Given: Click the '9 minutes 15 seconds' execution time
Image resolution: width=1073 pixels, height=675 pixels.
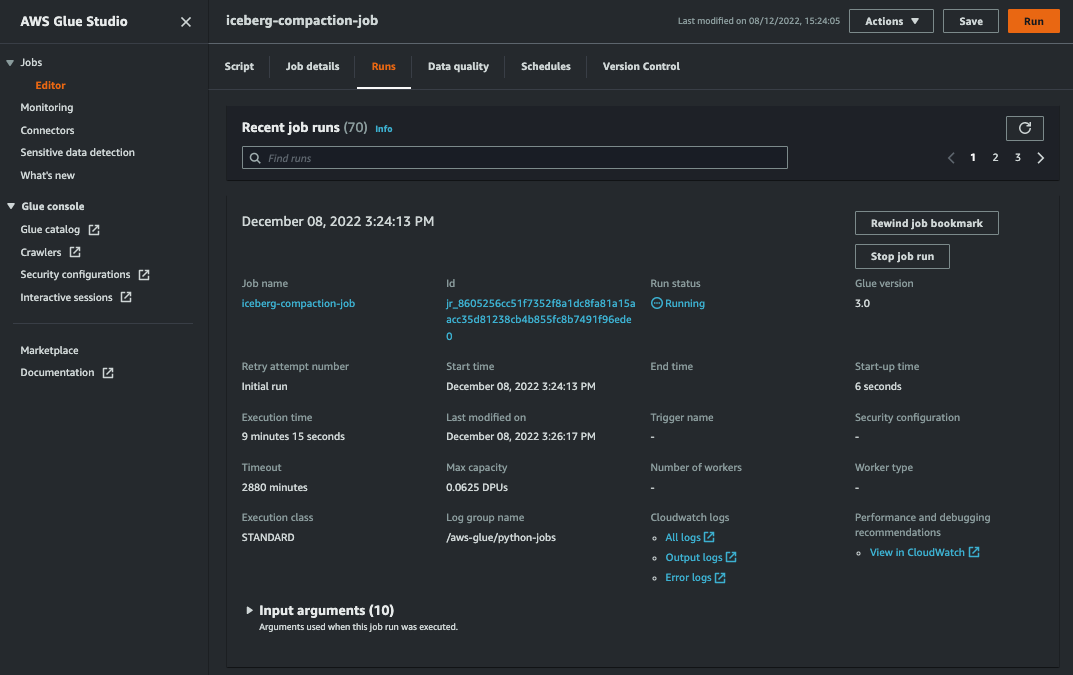Looking at the screenshot, I should pos(293,437).
